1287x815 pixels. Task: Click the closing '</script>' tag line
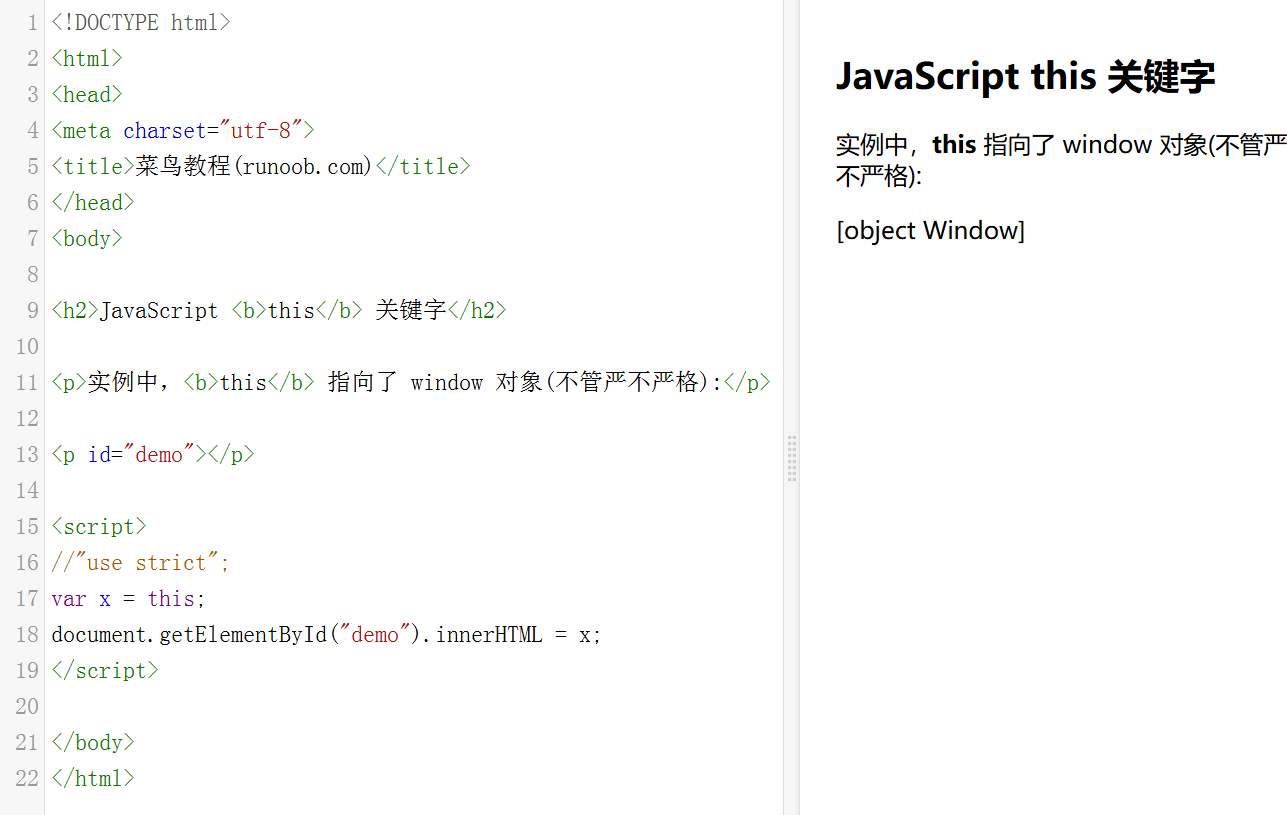point(105,670)
